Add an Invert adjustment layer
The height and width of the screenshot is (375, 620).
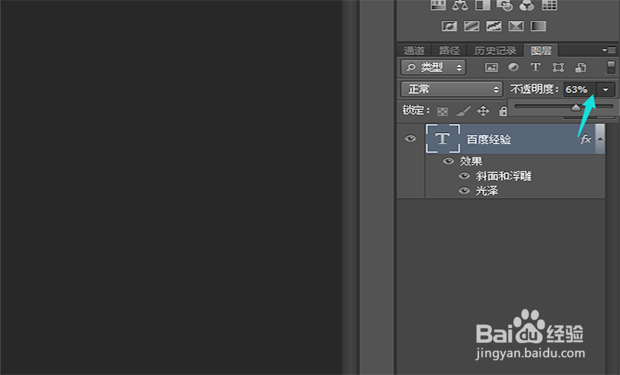coord(449,26)
